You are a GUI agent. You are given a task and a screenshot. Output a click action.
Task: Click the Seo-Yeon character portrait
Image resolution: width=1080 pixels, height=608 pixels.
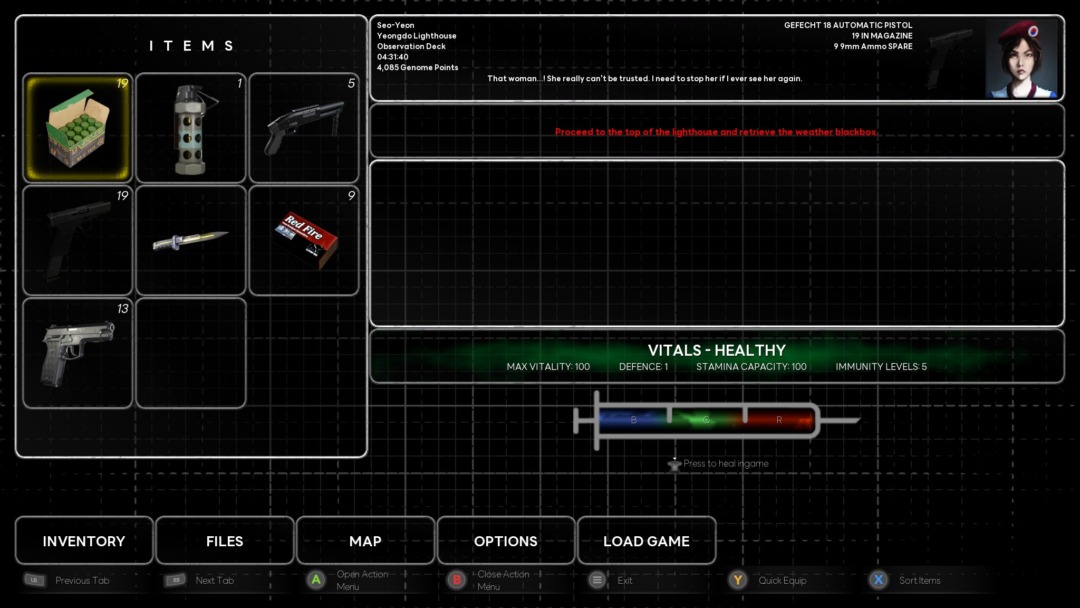pyautogui.click(x=1021, y=59)
